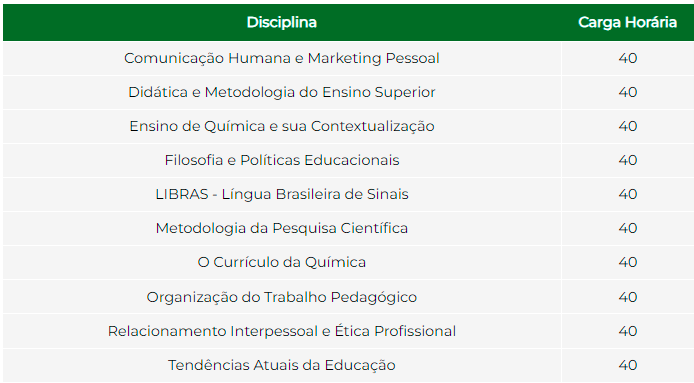Click the 40 hours value for Didática row
694x383 pixels.
coord(628,92)
